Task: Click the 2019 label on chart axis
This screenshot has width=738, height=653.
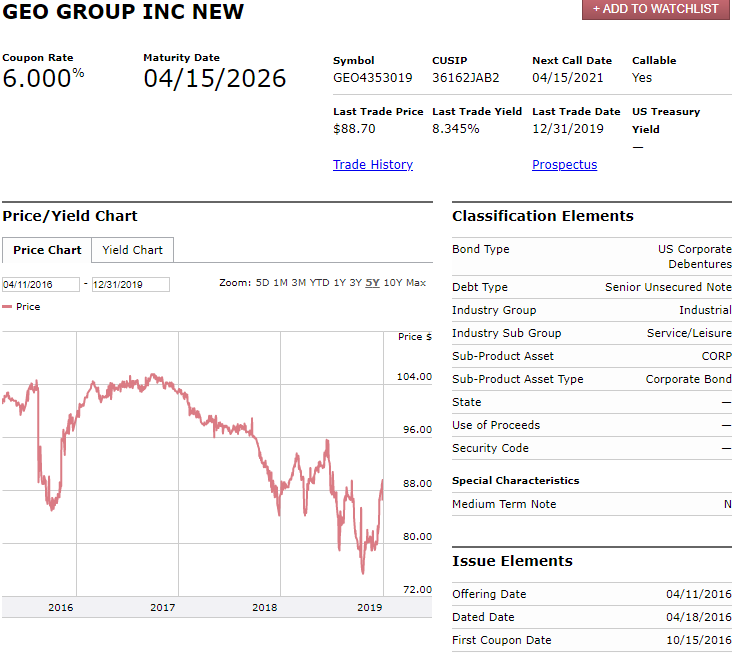Action: click(x=369, y=608)
